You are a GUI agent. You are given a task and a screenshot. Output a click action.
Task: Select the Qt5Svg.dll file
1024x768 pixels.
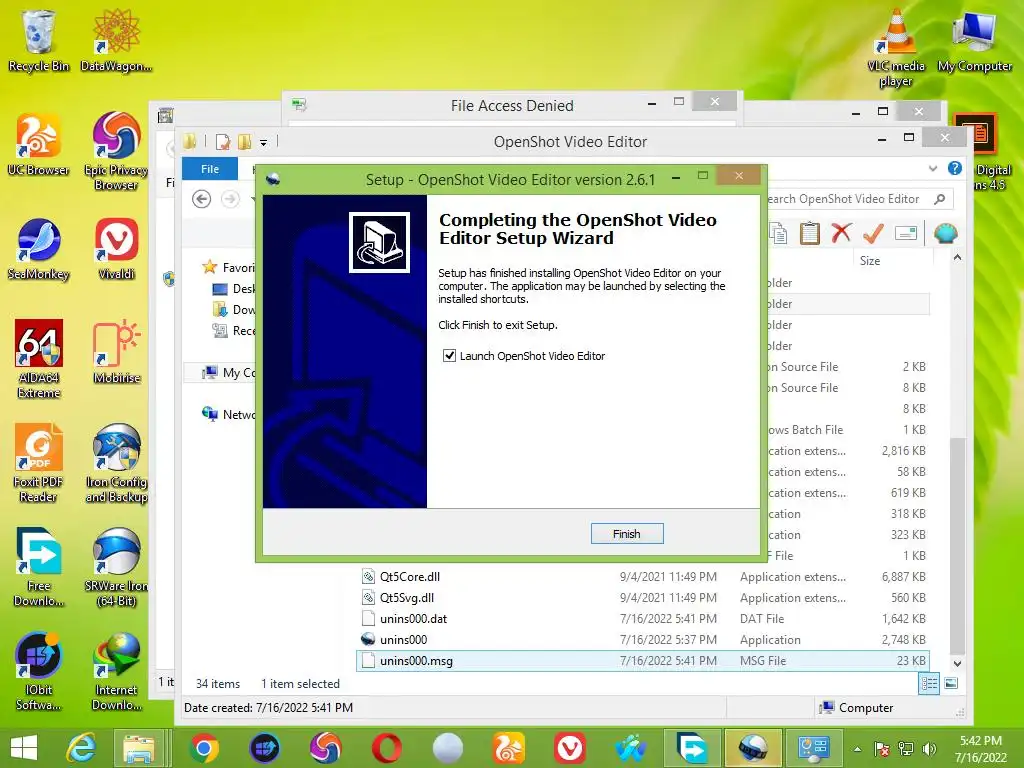tap(407, 598)
